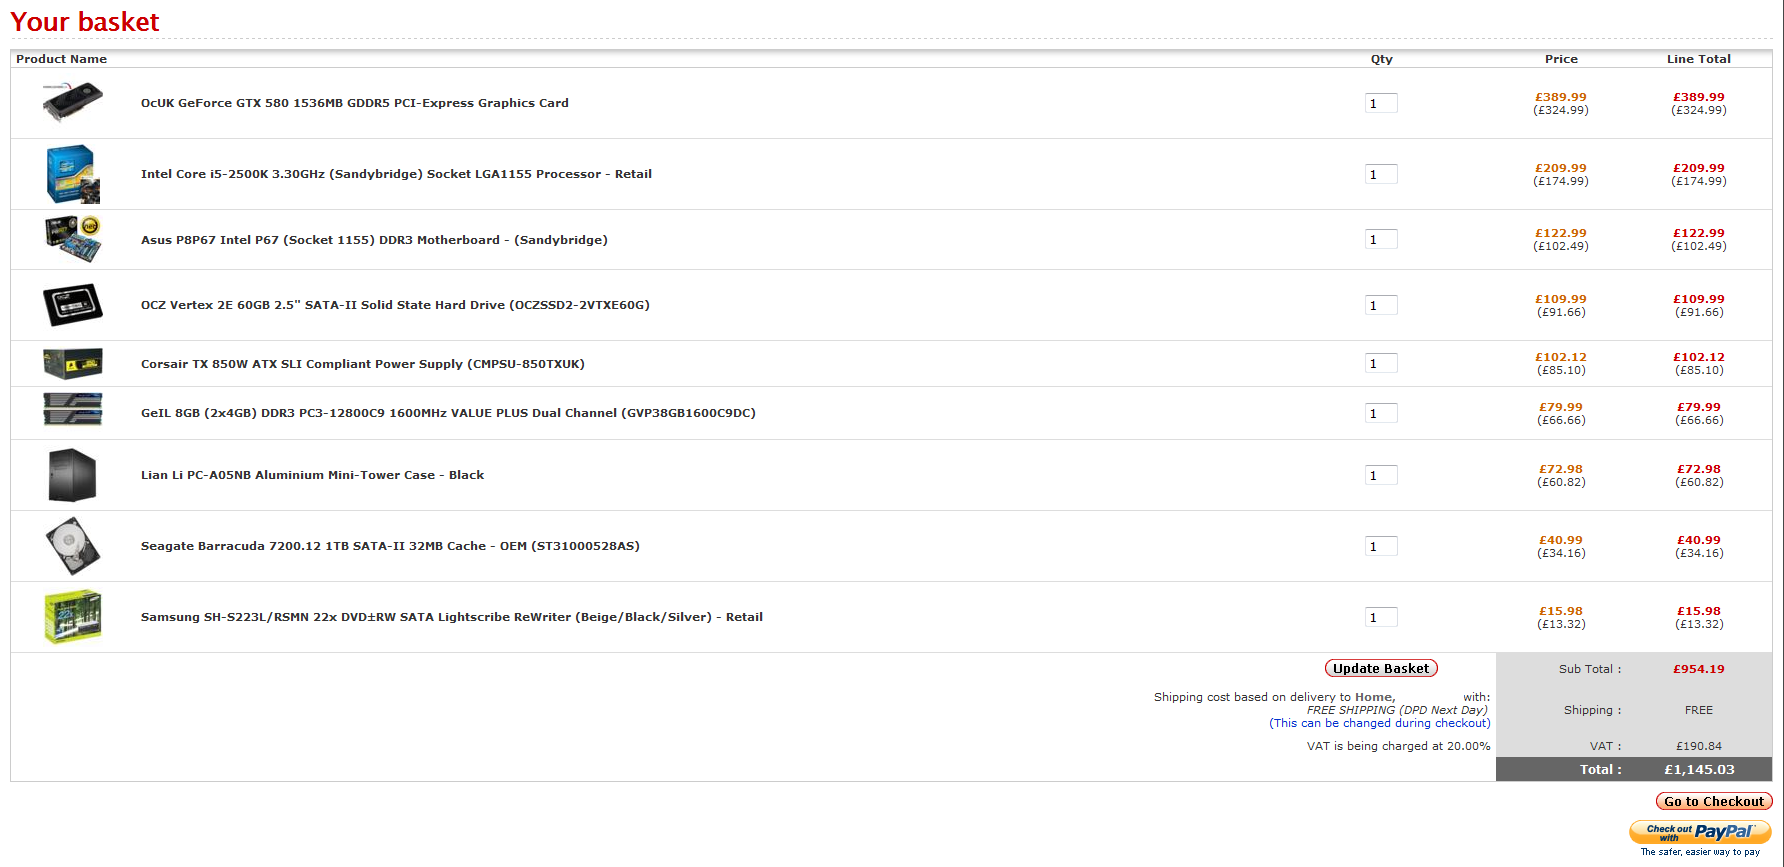Click the Samsung DVD rewriter box image
Screen dimensions: 1784x867
click(x=72, y=617)
